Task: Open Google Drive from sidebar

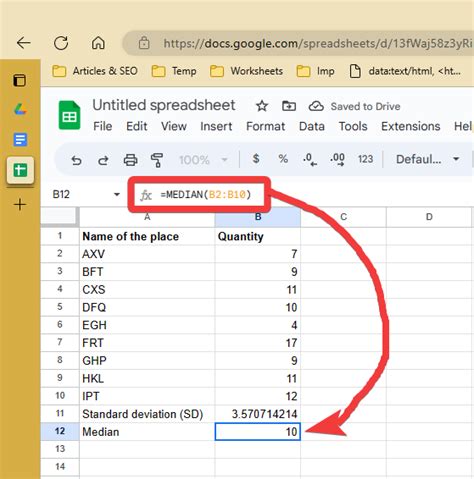Action: coord(20,109)
